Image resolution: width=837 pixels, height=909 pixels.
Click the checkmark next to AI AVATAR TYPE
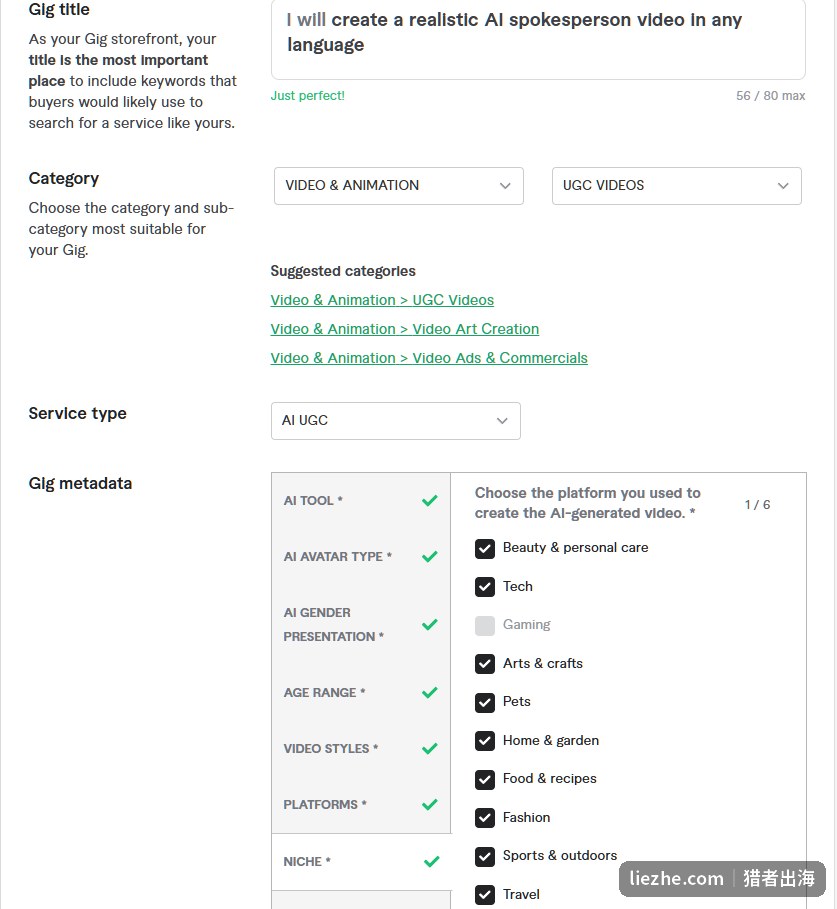pyautogui.click(x=430, y=557)
